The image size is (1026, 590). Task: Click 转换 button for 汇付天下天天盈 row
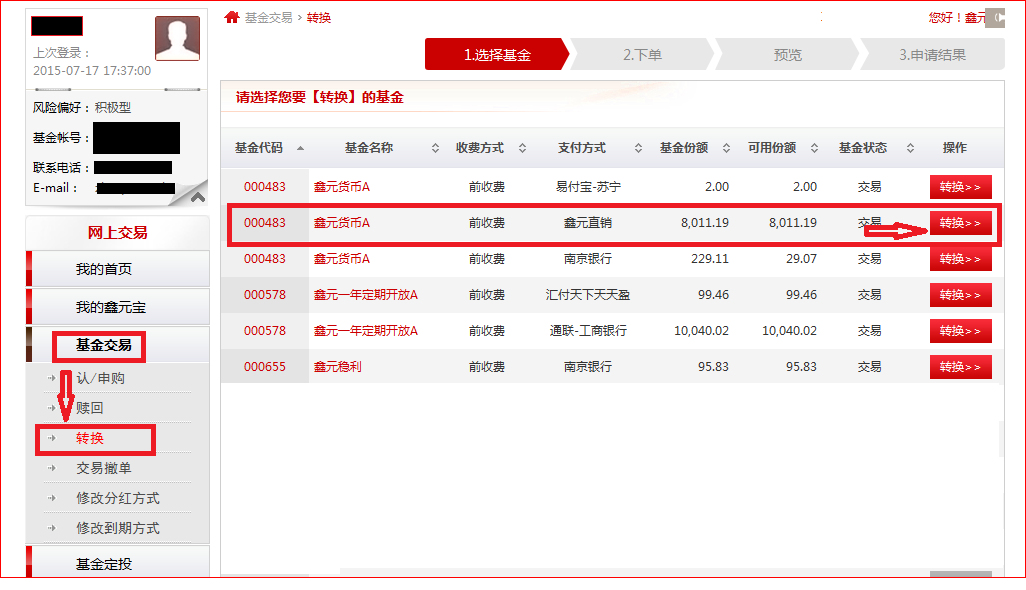point(961,295)
